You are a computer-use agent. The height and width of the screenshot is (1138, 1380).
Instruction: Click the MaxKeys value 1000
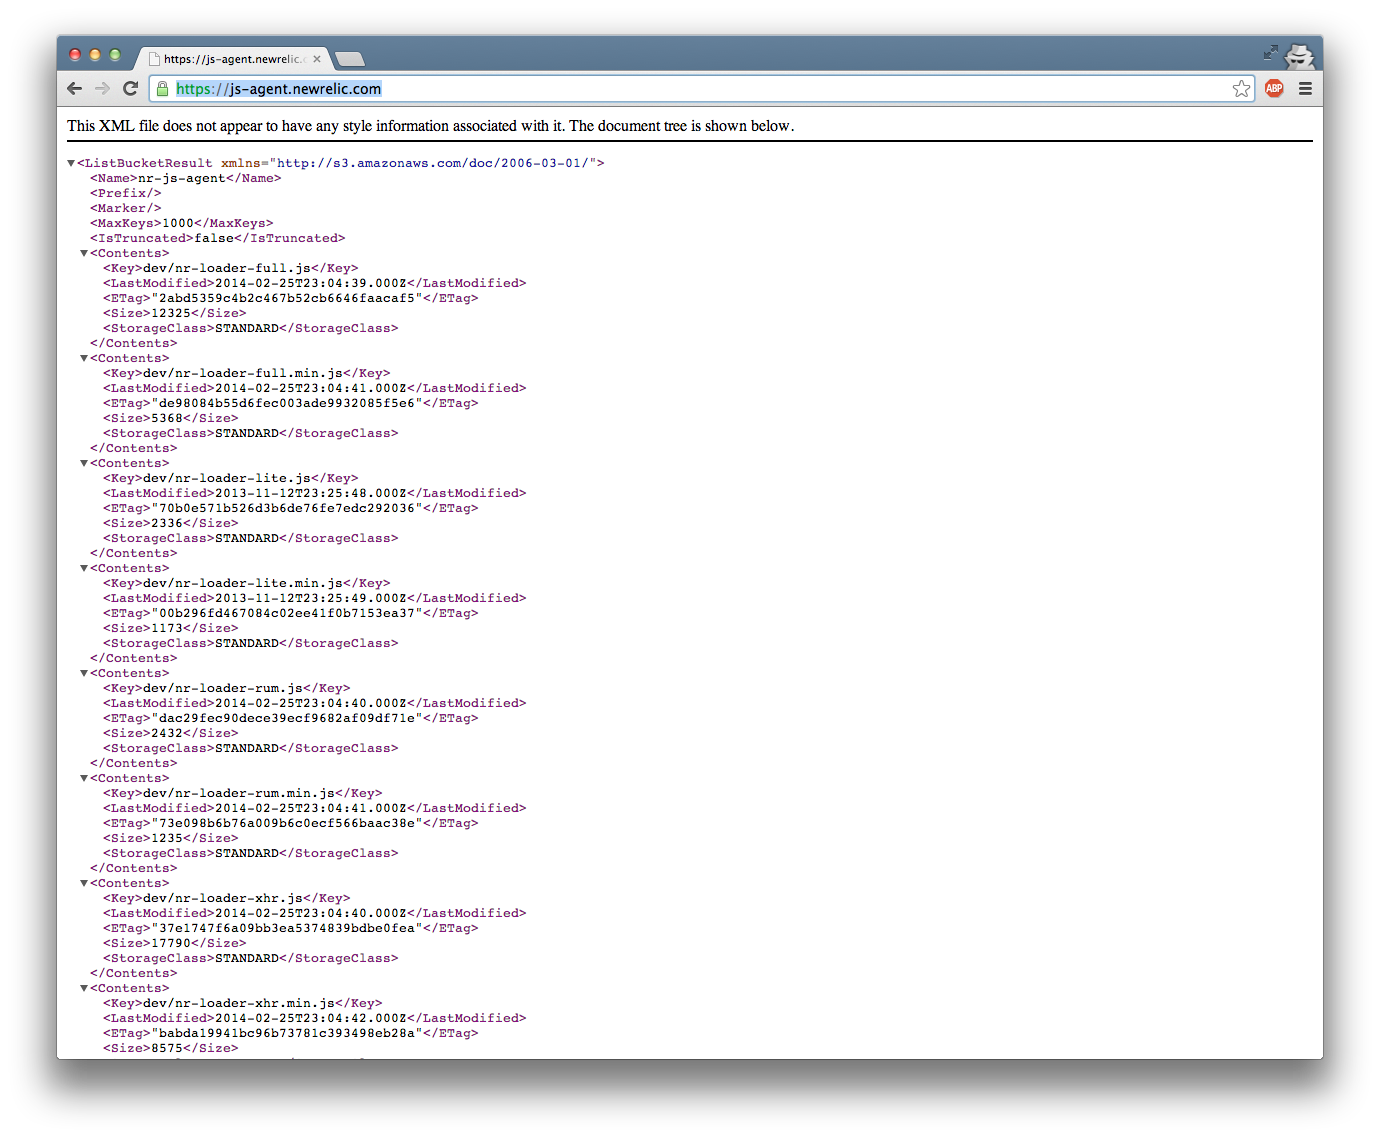178,223
